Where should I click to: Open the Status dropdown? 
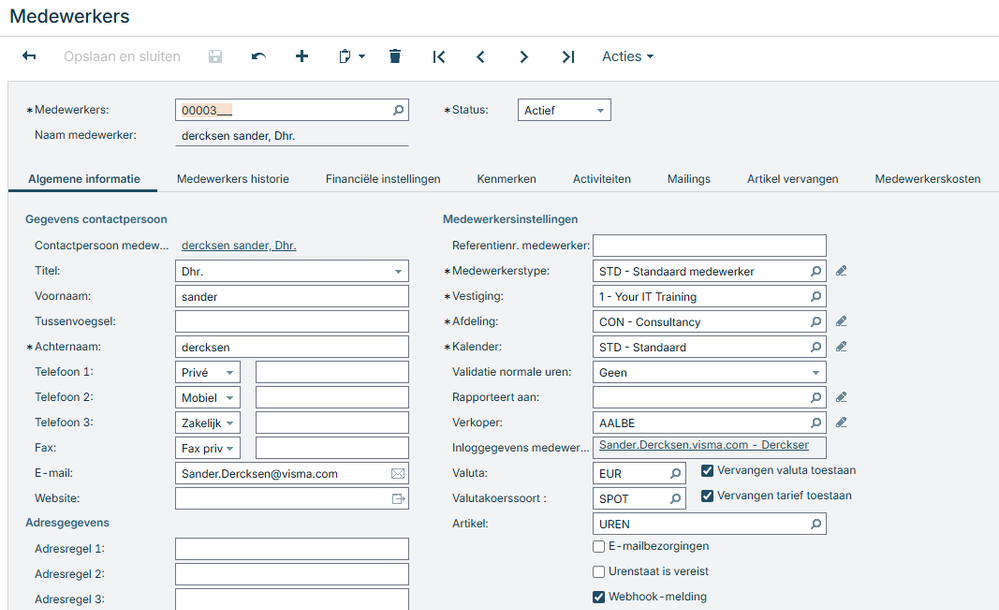564,110
